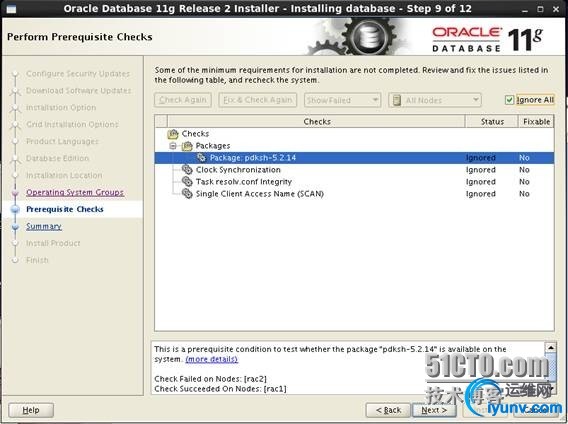This screenshot has height=424, width=568.
Task: Select the Package: pdksh-5.2.14 row
Action: coord(354,158)
